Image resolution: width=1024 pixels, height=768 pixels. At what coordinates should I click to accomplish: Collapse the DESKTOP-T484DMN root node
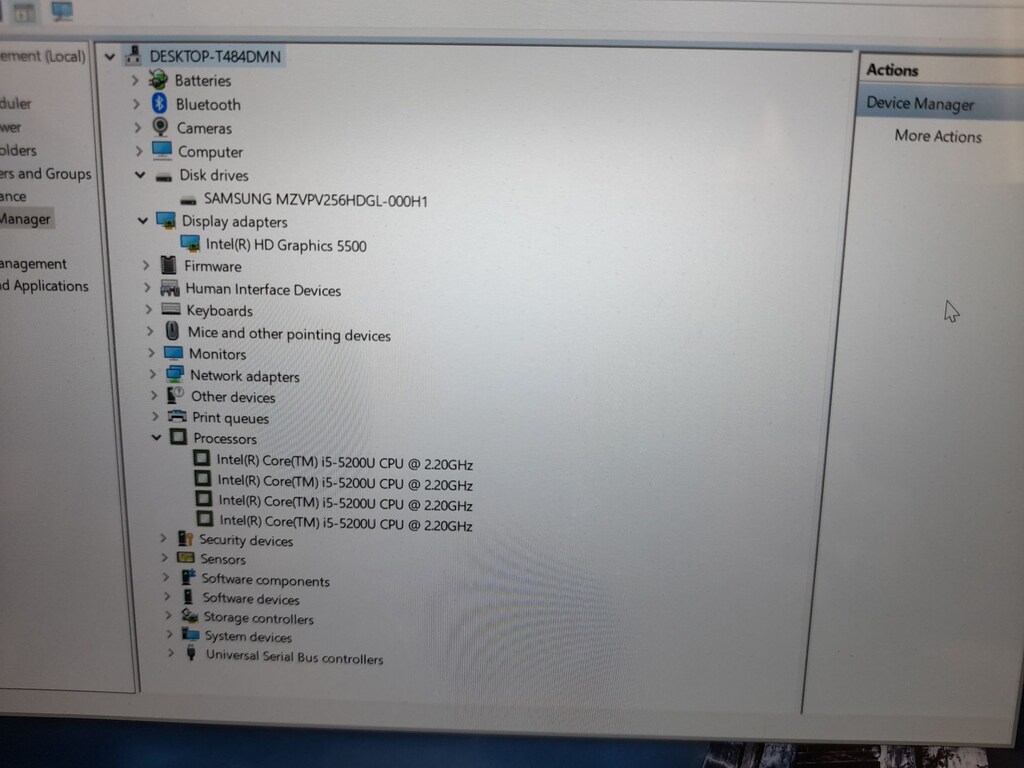tap(110, 57)
